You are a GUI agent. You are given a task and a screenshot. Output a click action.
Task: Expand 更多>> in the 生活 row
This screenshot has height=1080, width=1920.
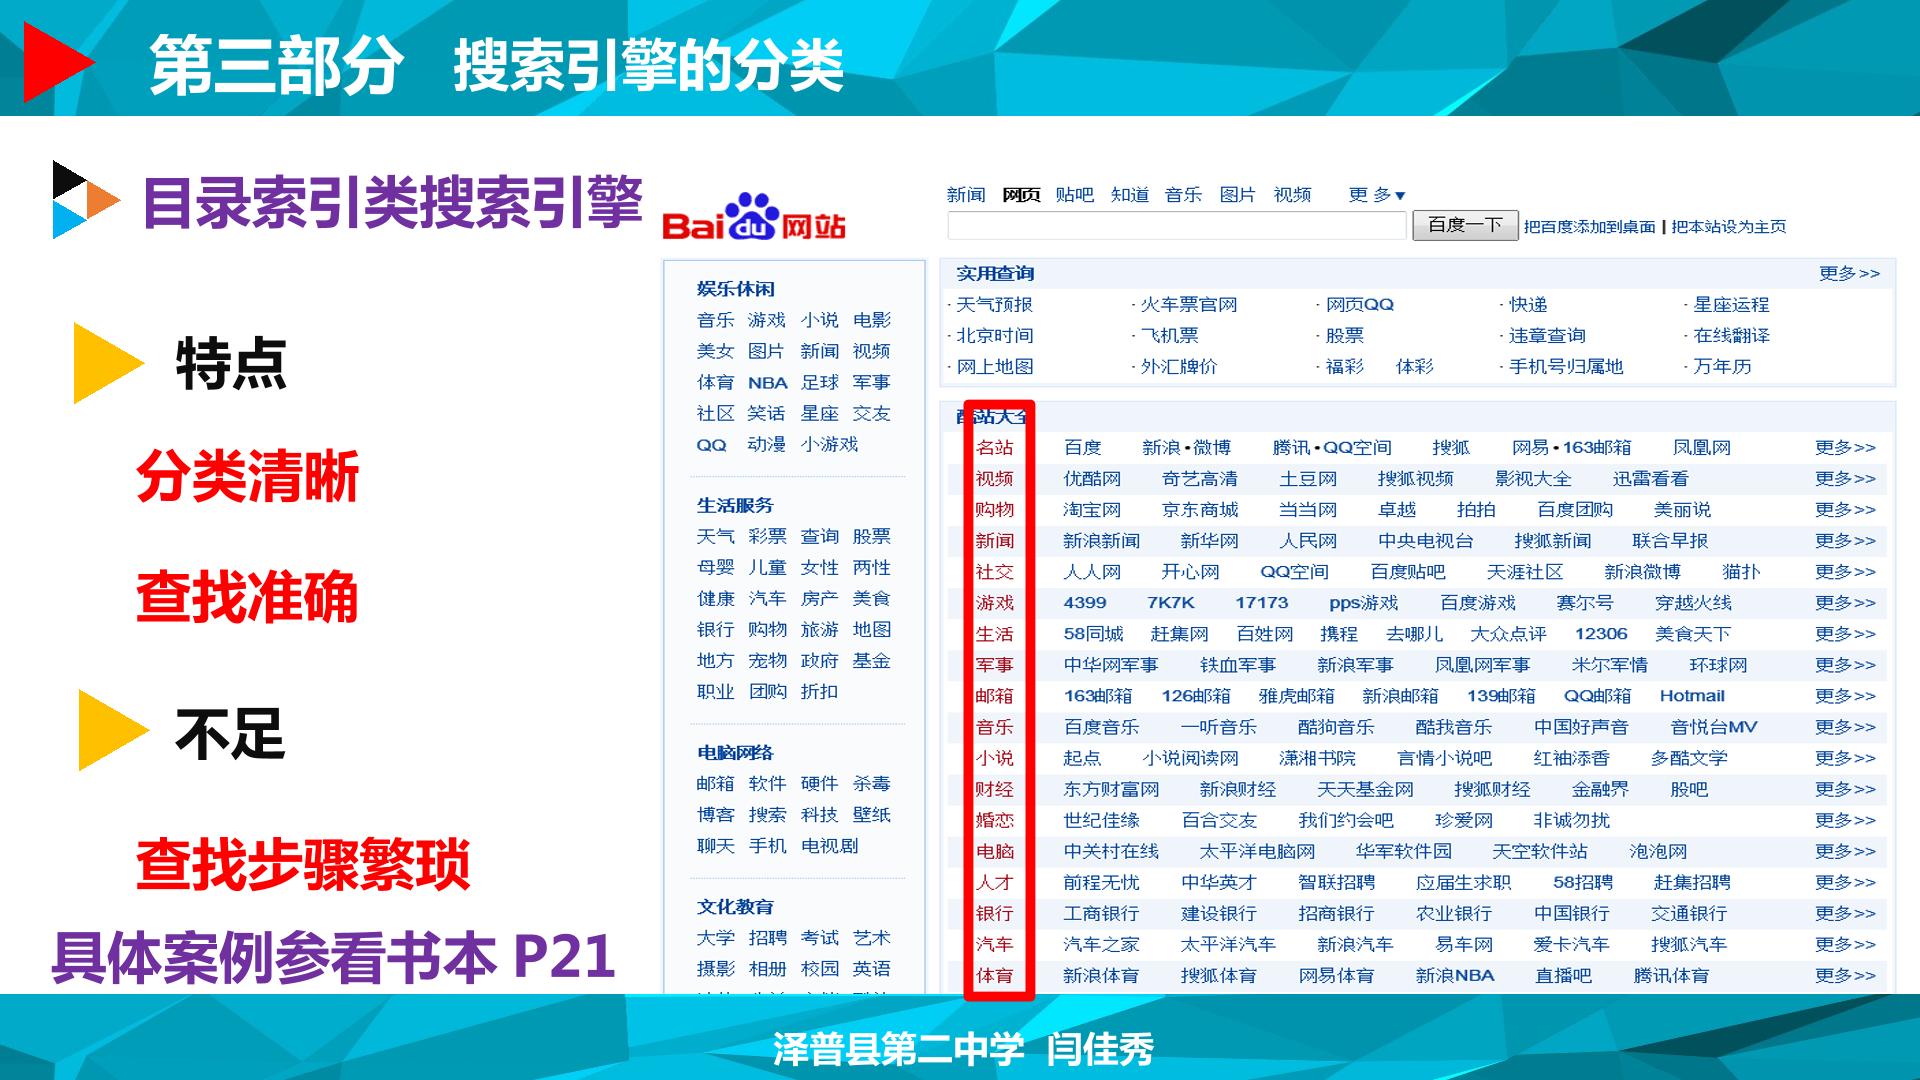pos(1845,634)
